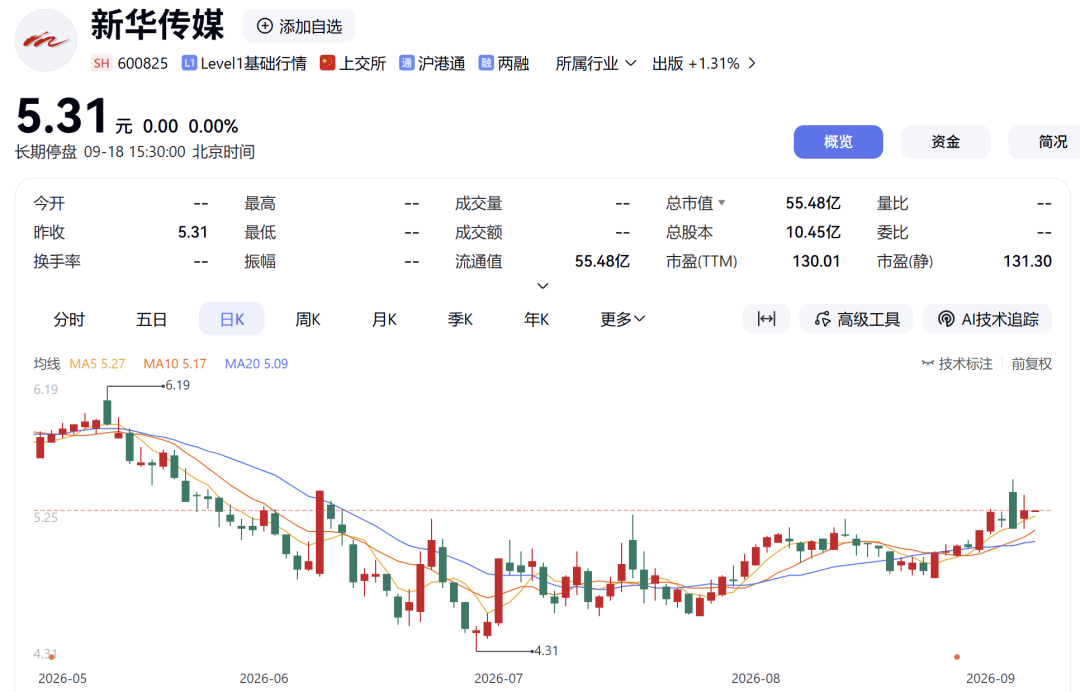Open the 更多 period dropdown

623,319
